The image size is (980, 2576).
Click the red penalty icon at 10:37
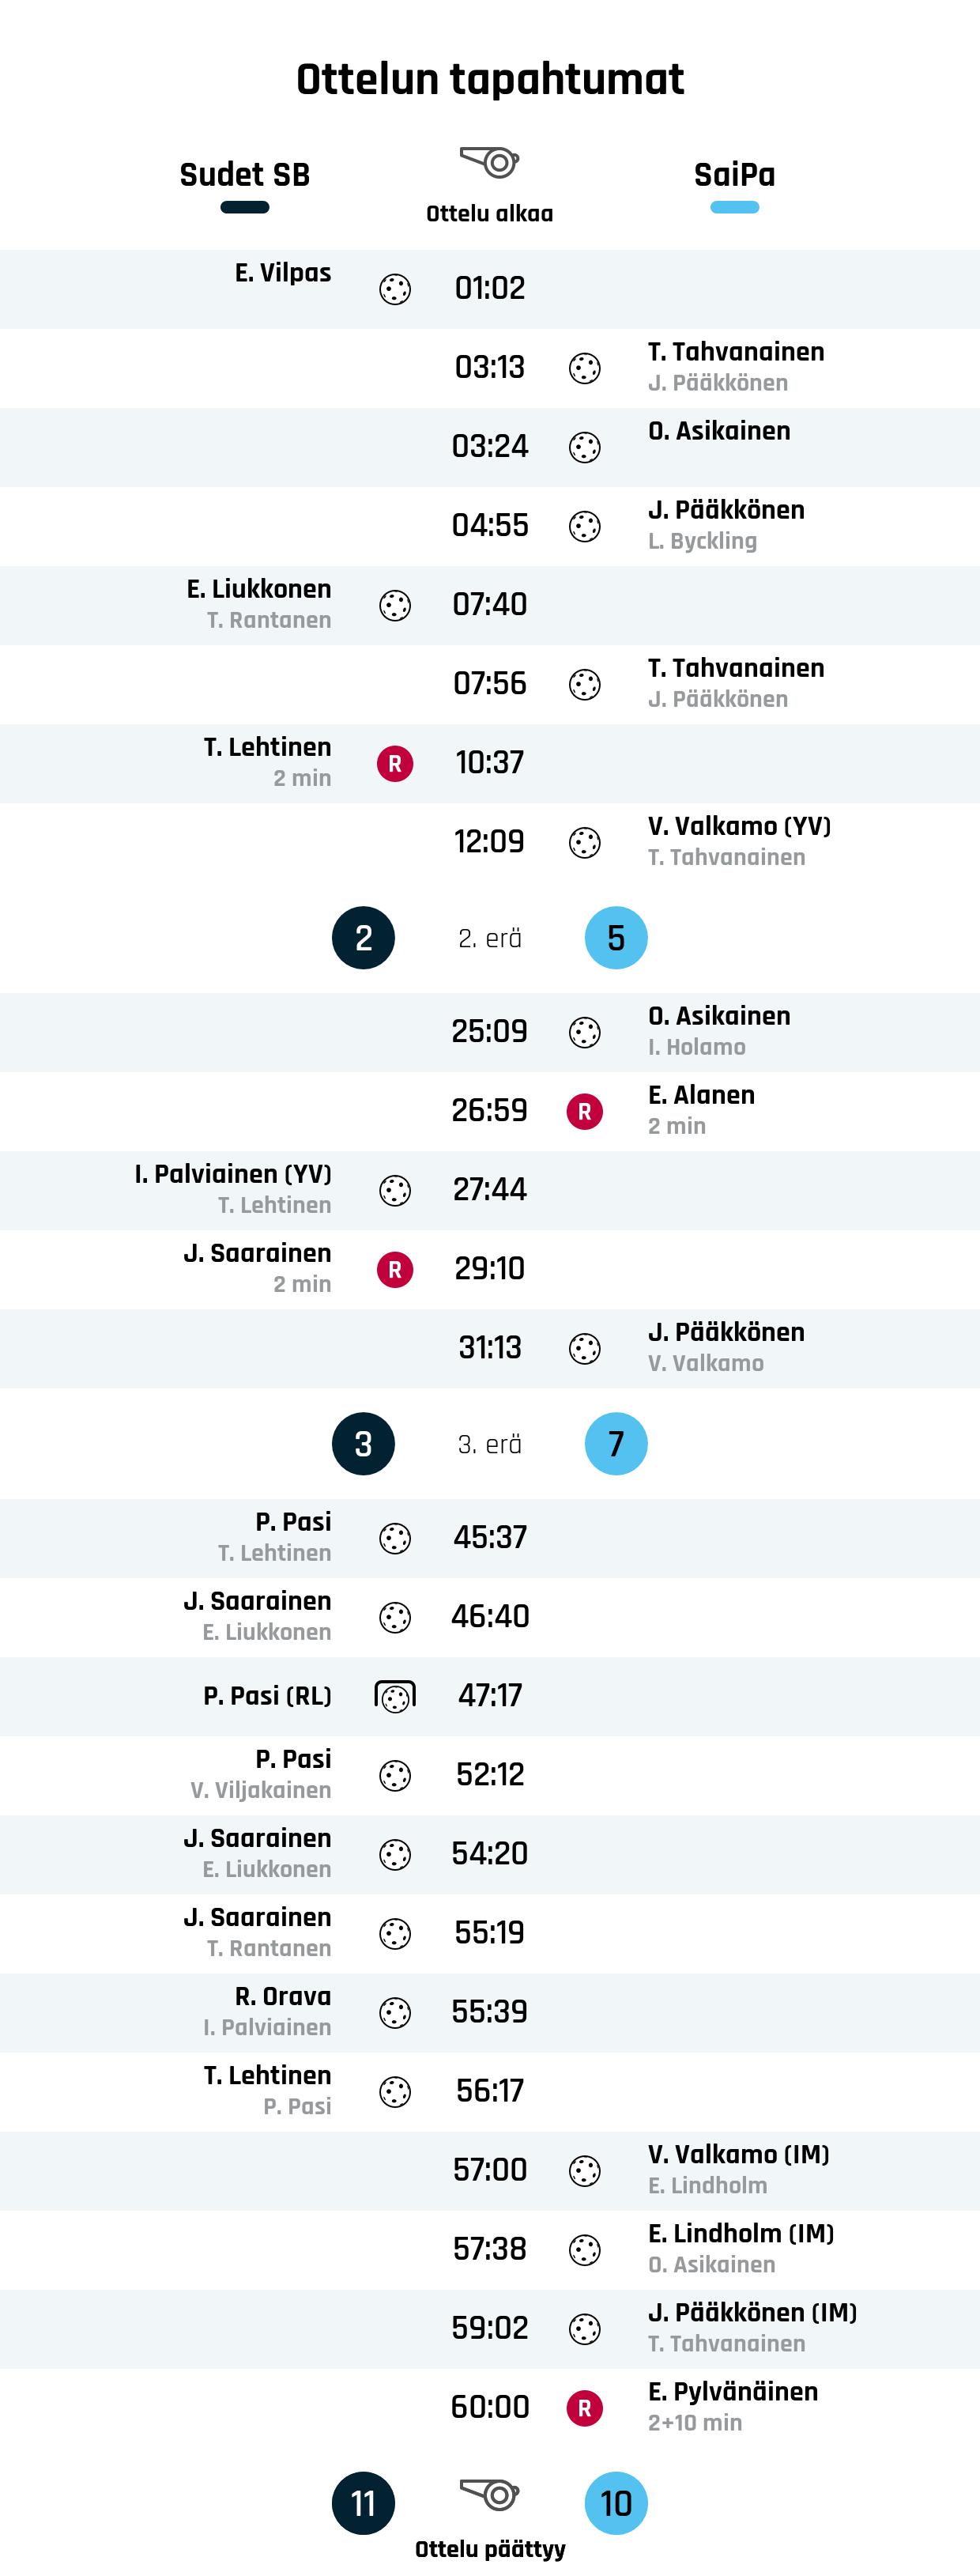395,764
